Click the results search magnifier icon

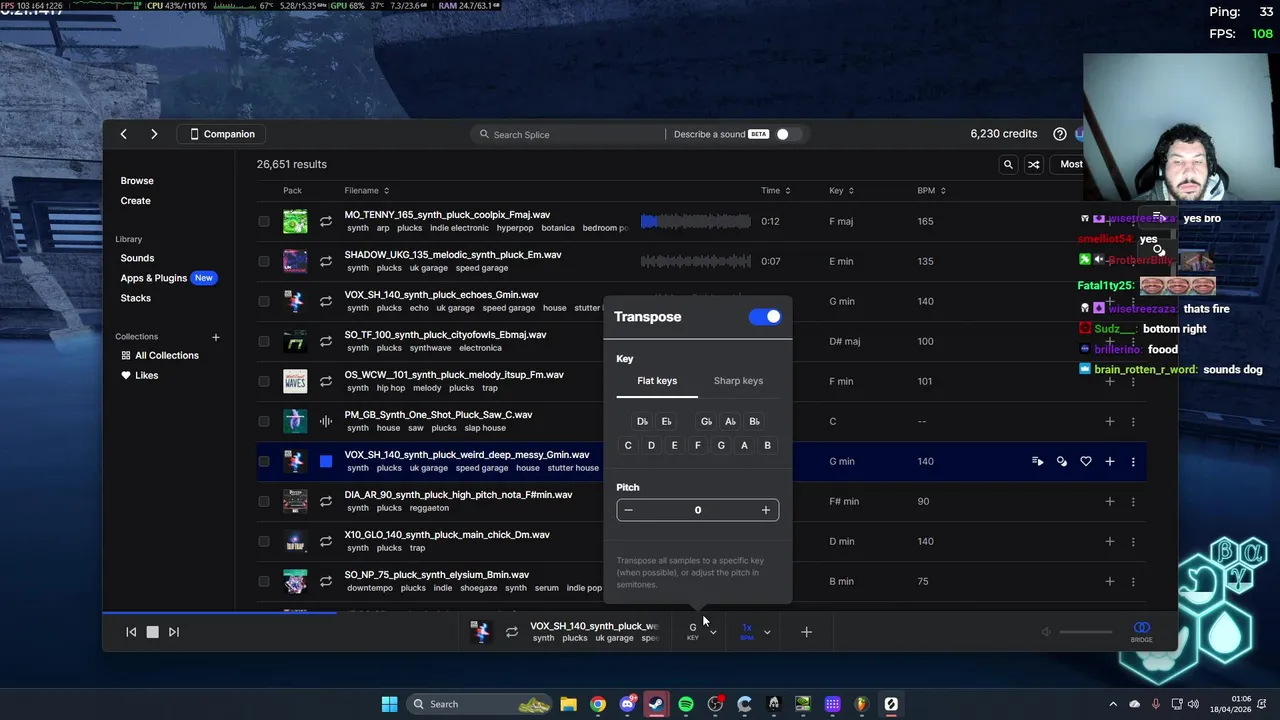[x=1008, y=164]
